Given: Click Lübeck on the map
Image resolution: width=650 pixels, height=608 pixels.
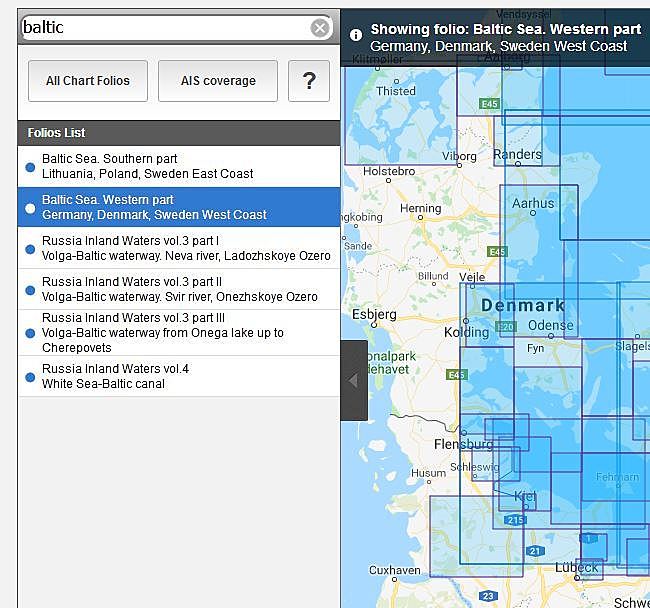Looking at the screenshot, I should point(577,567).
